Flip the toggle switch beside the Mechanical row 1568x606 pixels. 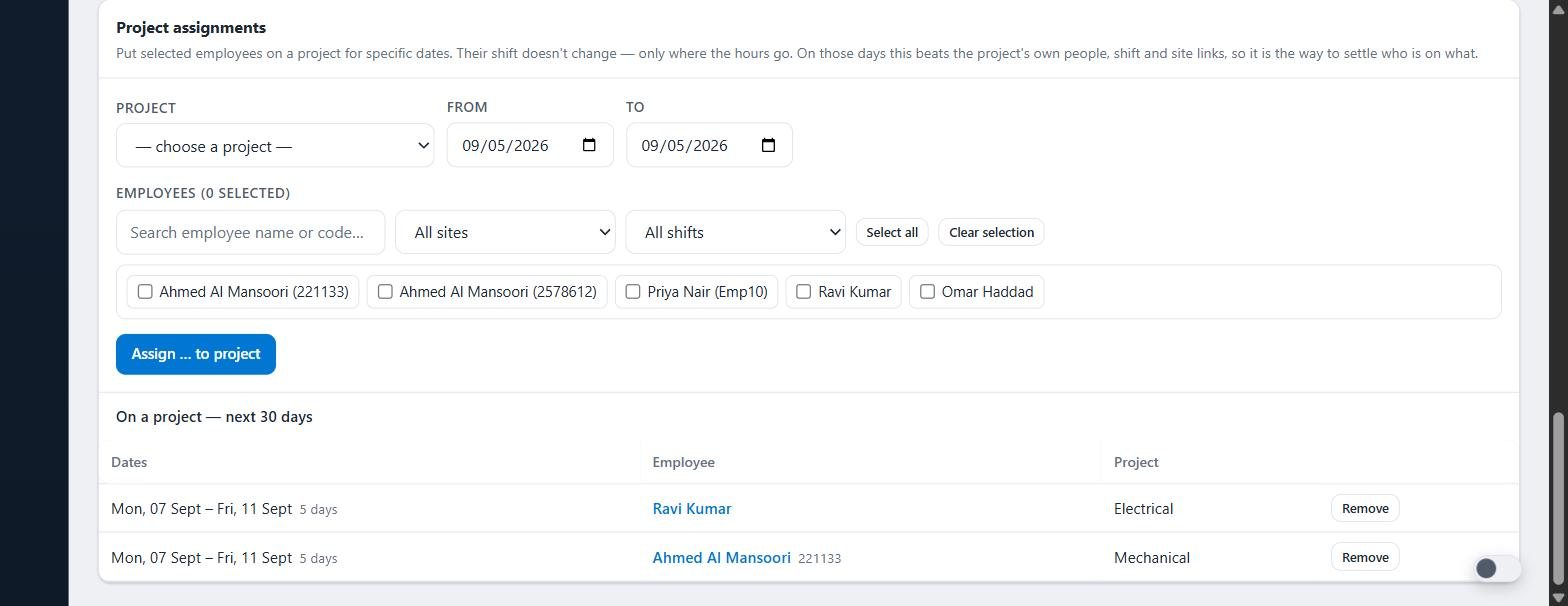point(1497,568)
